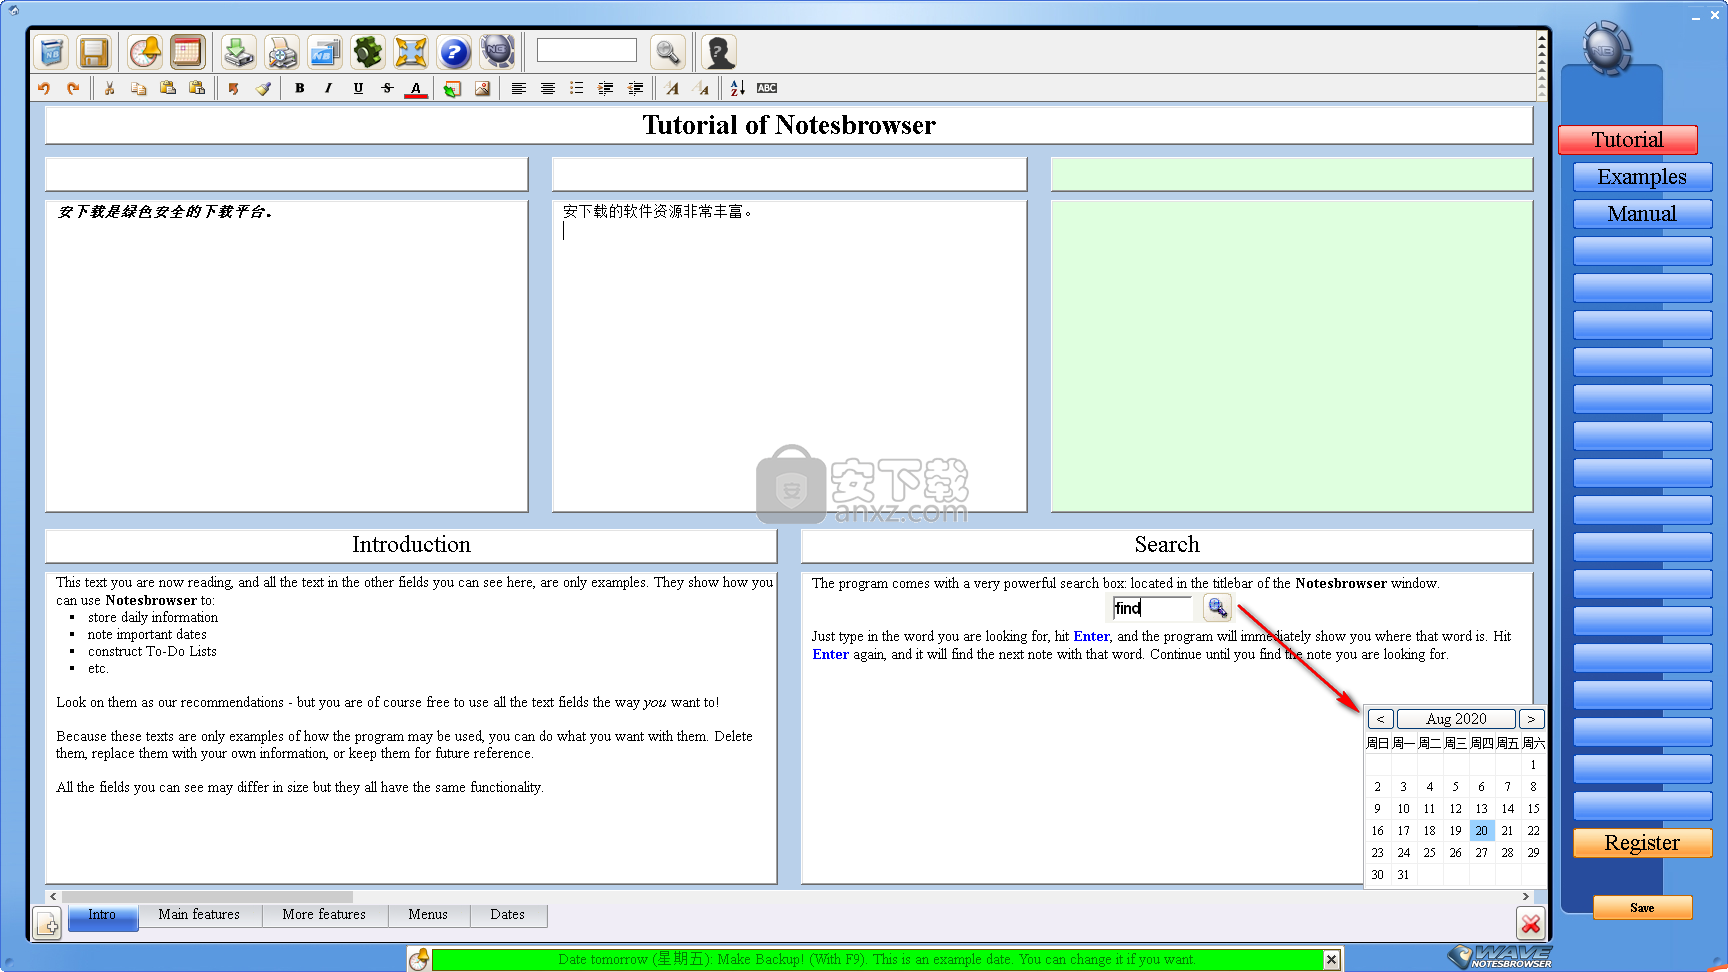Image resolution: width=1728 pixels, height=972 pixels.
Task: Click the paintbrush format icon
Action: (x=263, y=88)
